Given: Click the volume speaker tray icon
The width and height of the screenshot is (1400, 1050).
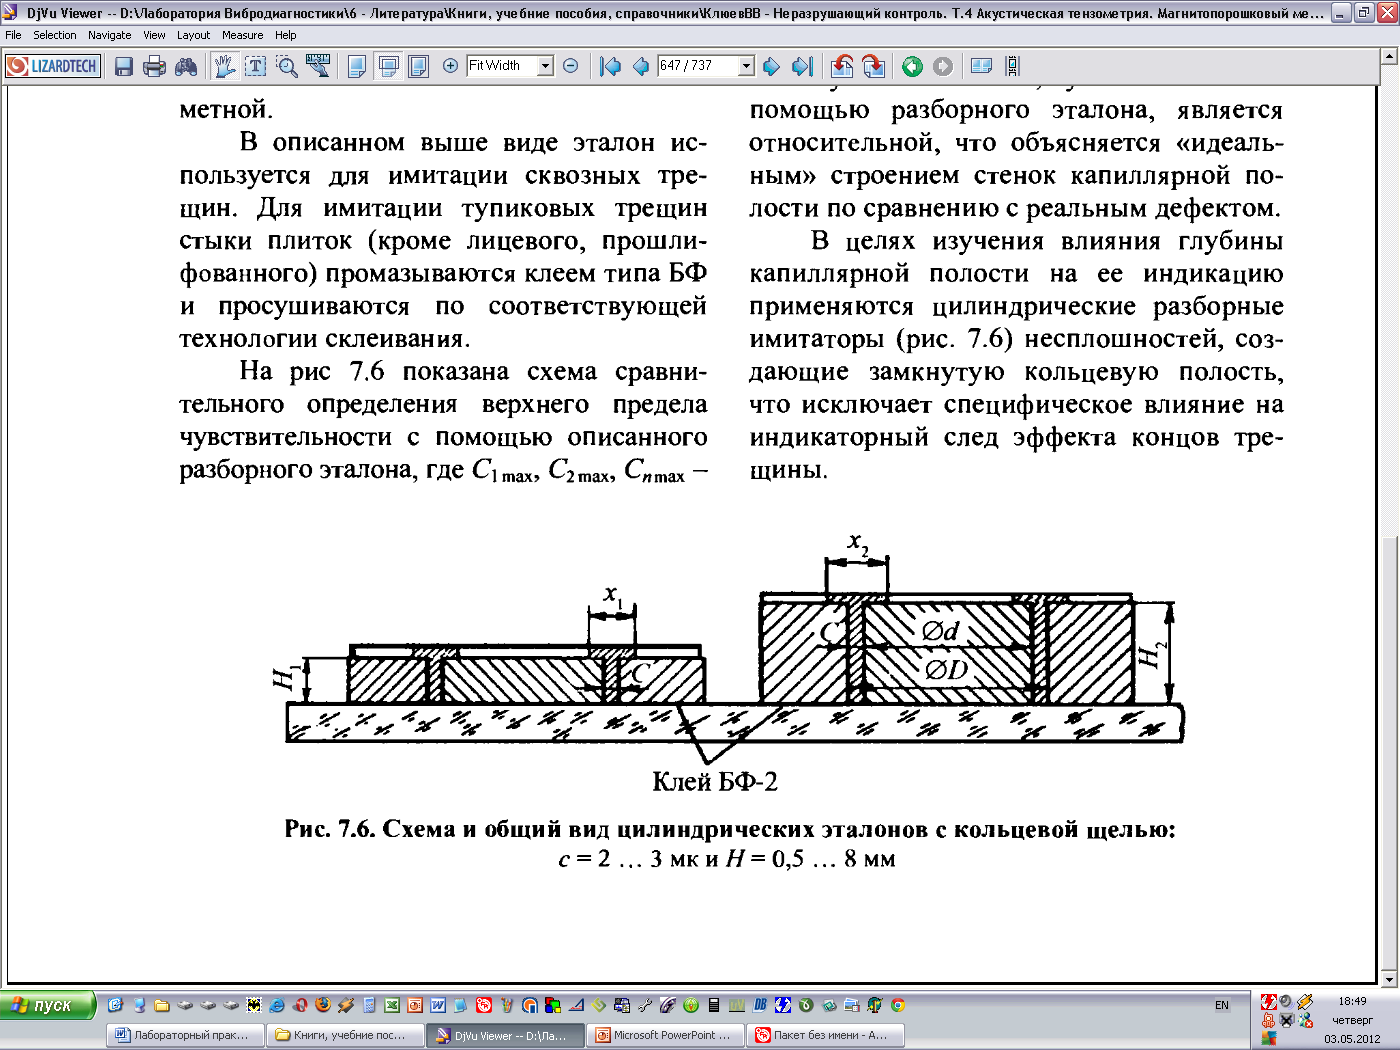Looking at the screenshot, I should point(1286,1002).
